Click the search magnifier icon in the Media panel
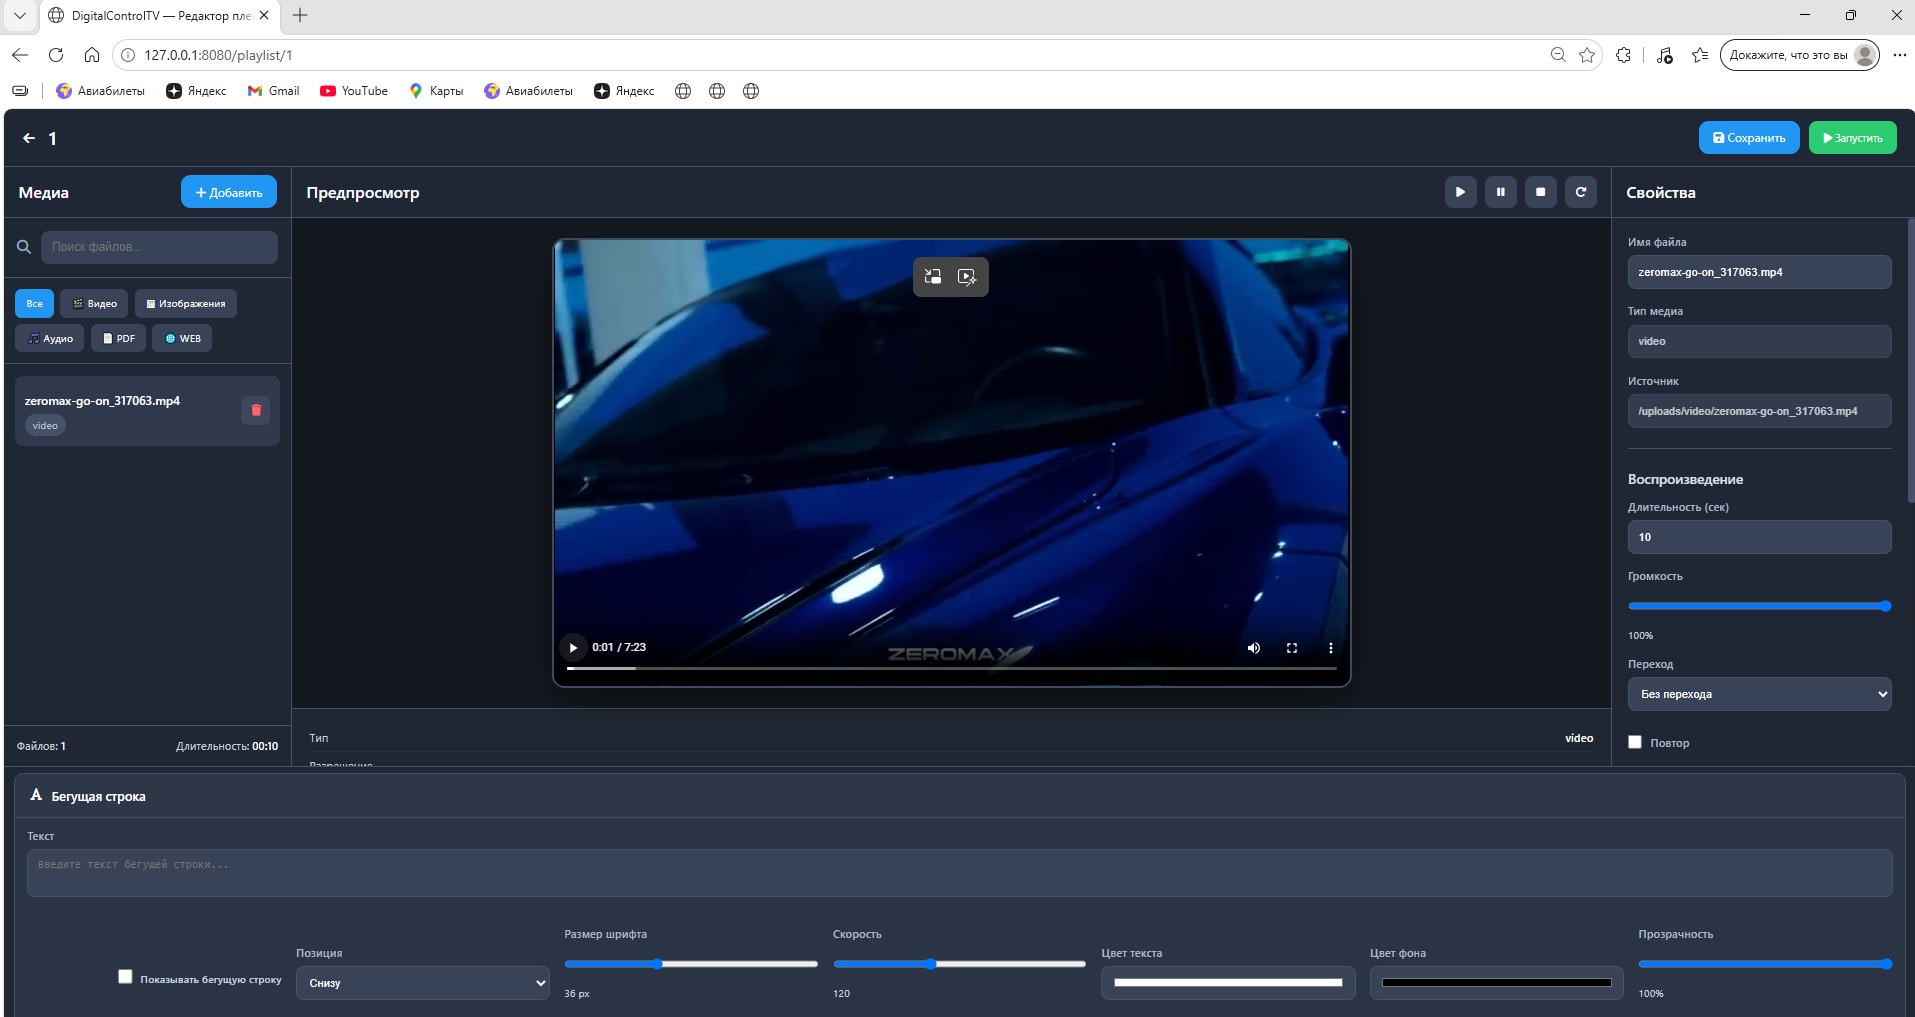Image resolution: width=1915 pixels, height=1017 pixels. (24, 247)
